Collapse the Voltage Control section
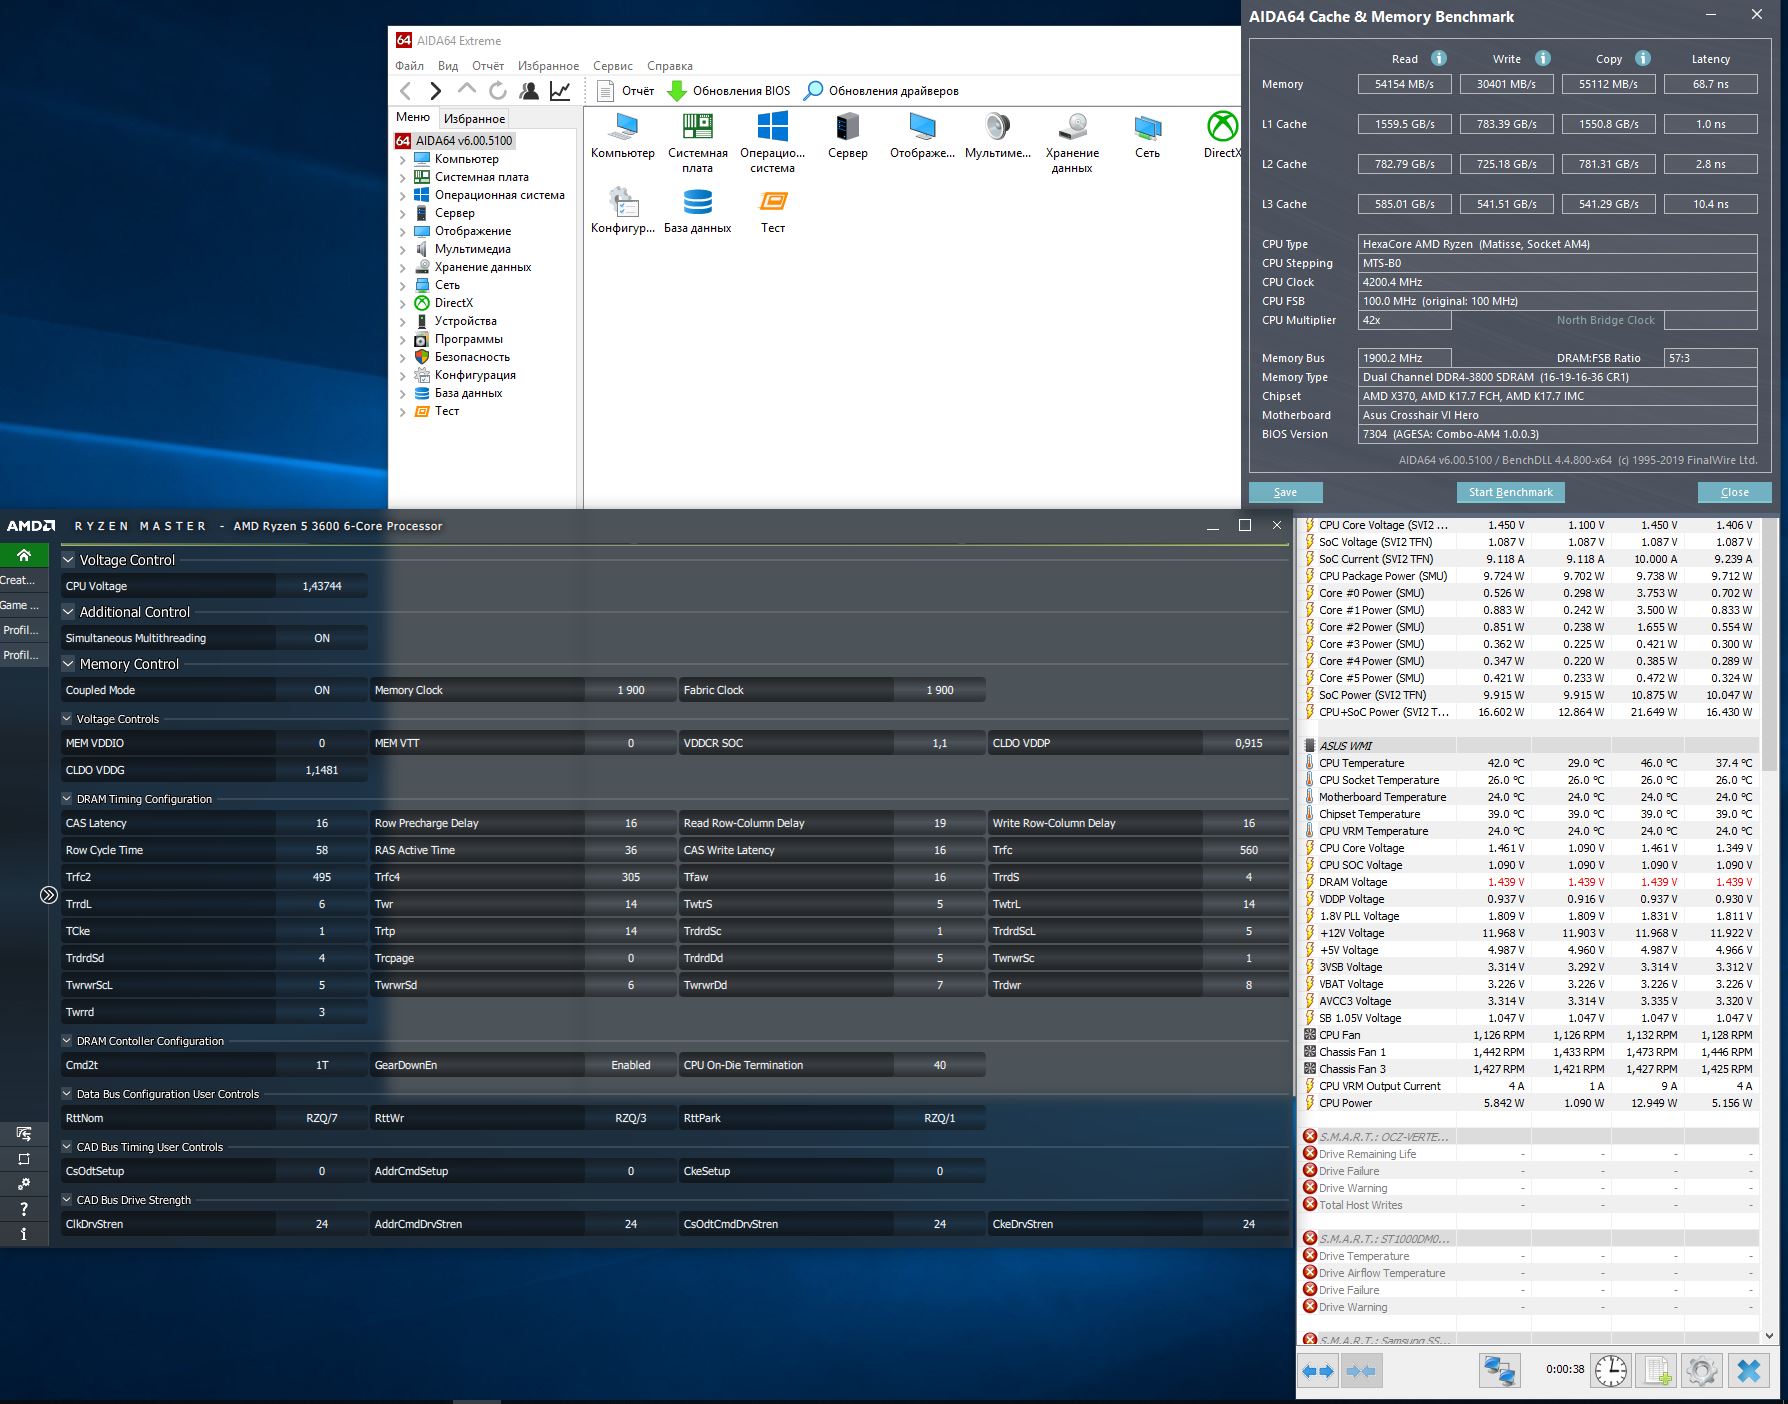The height and width of the screenshot is (1404, 1788). [x=68, y=560]
